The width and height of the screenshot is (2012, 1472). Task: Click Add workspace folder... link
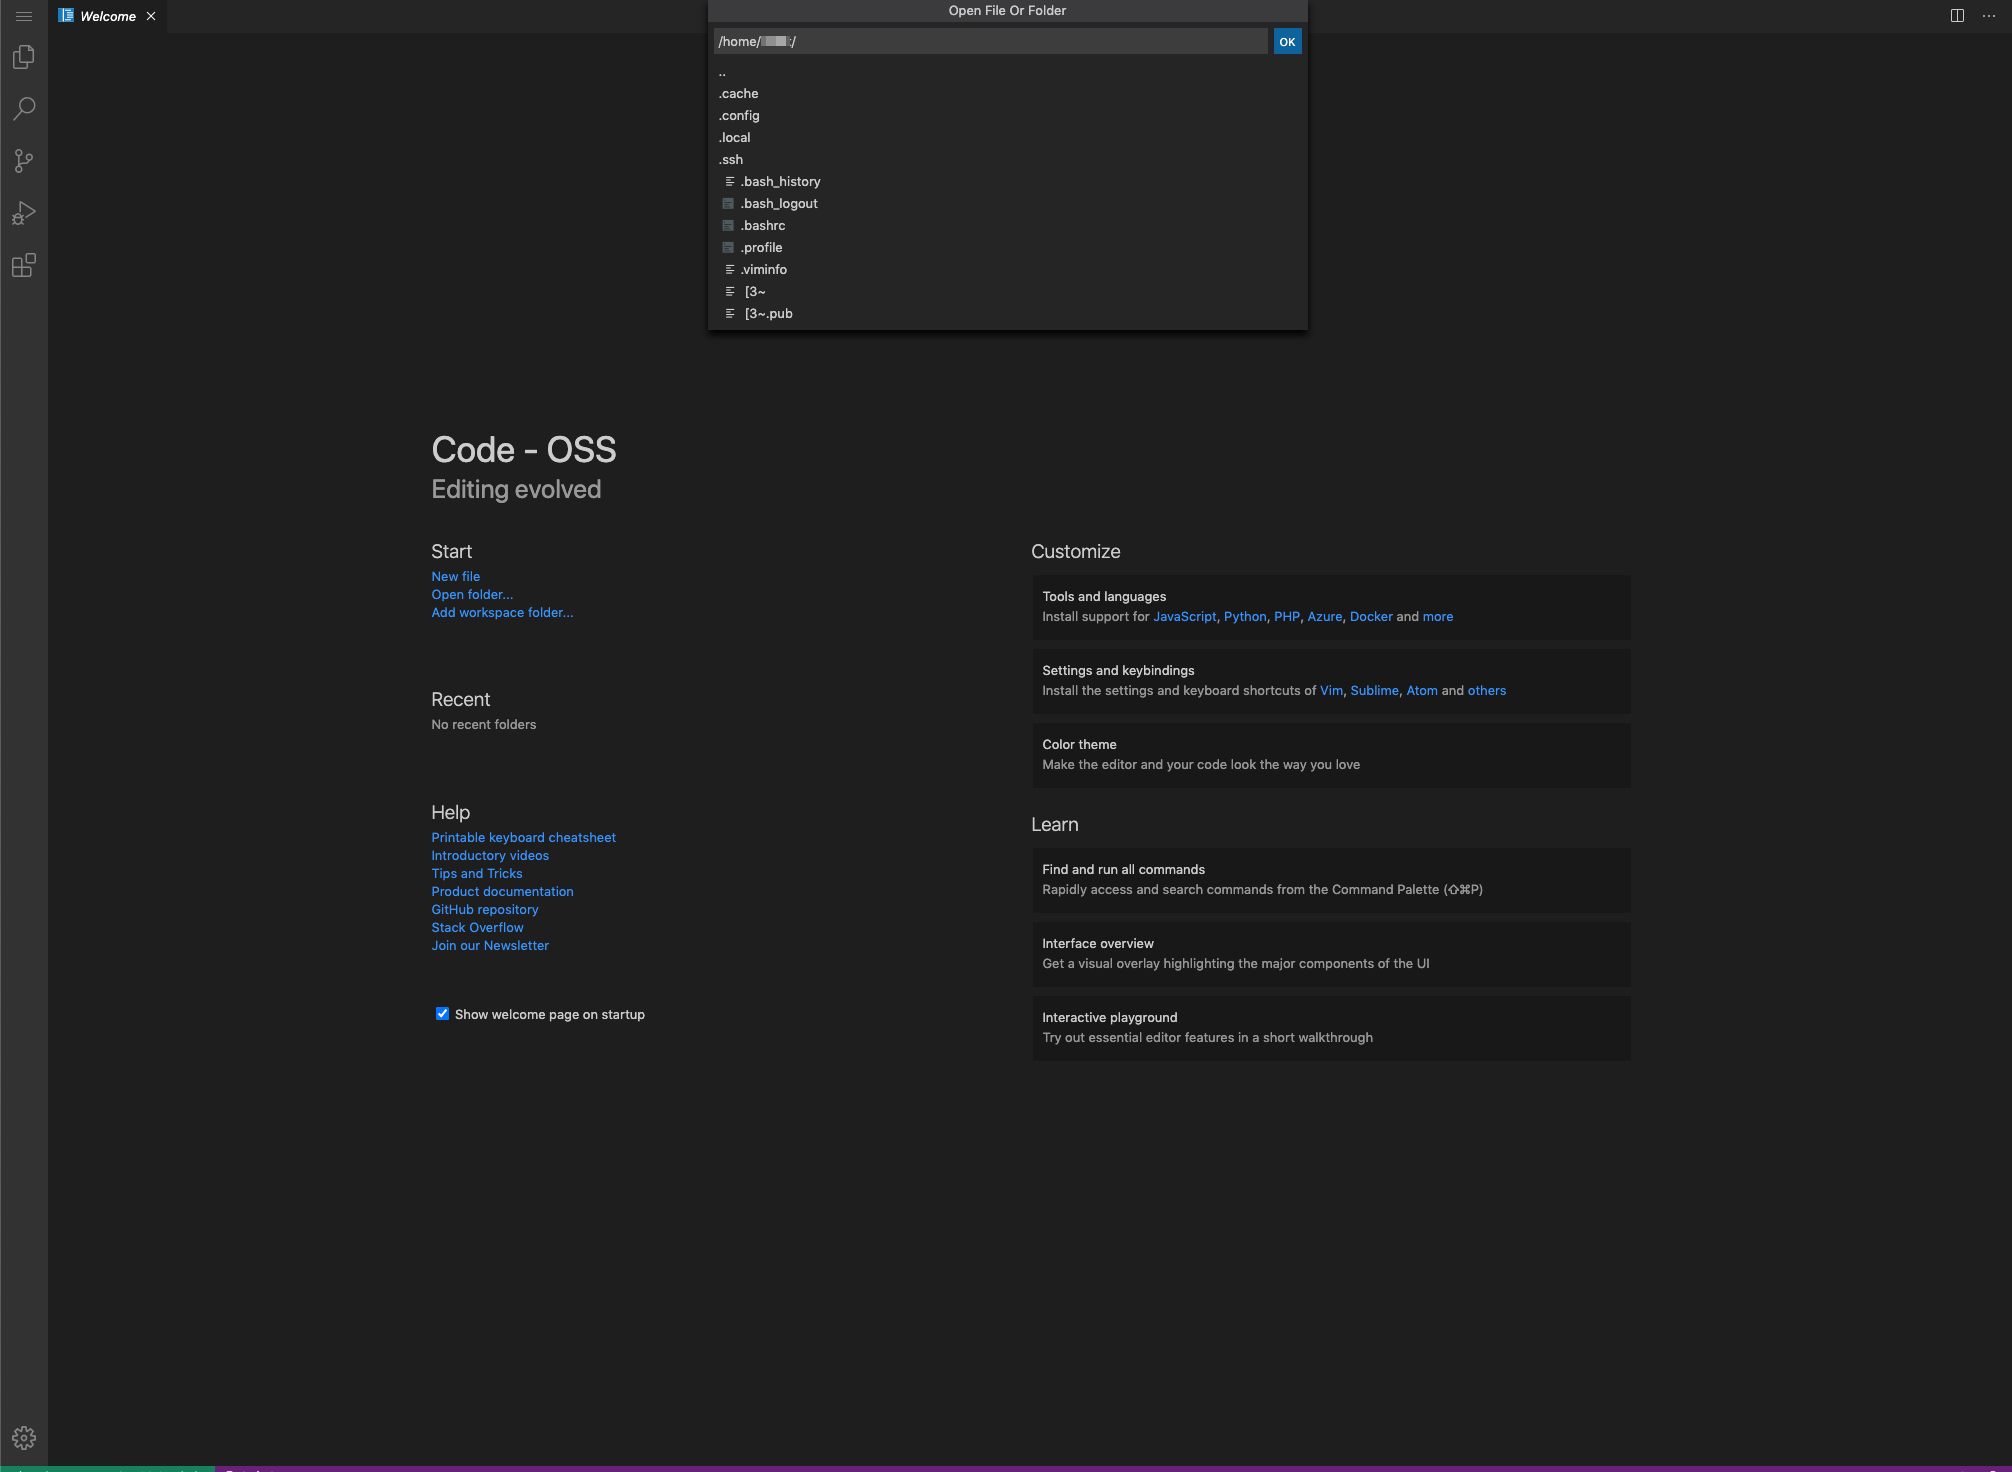tap(502, 613)
